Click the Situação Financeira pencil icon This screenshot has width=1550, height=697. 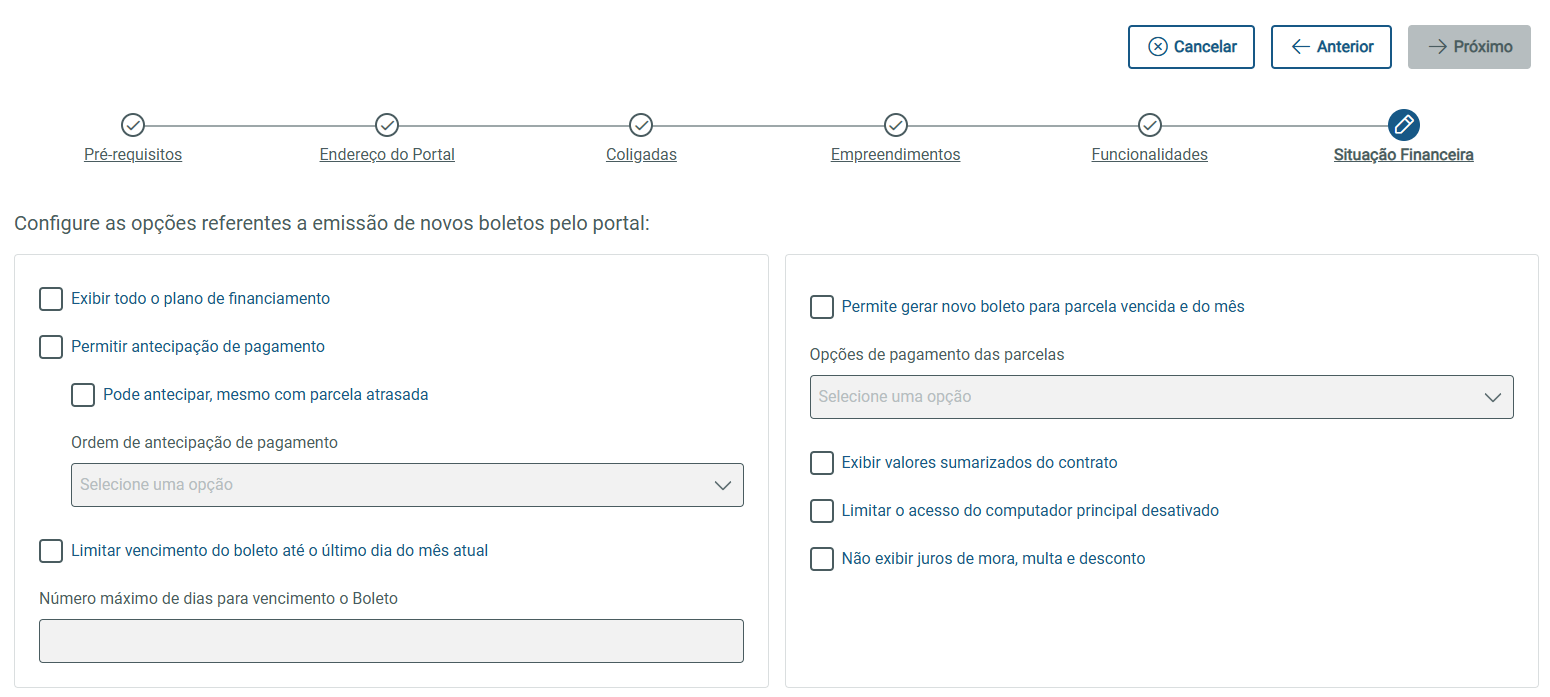coord(1404,125)
